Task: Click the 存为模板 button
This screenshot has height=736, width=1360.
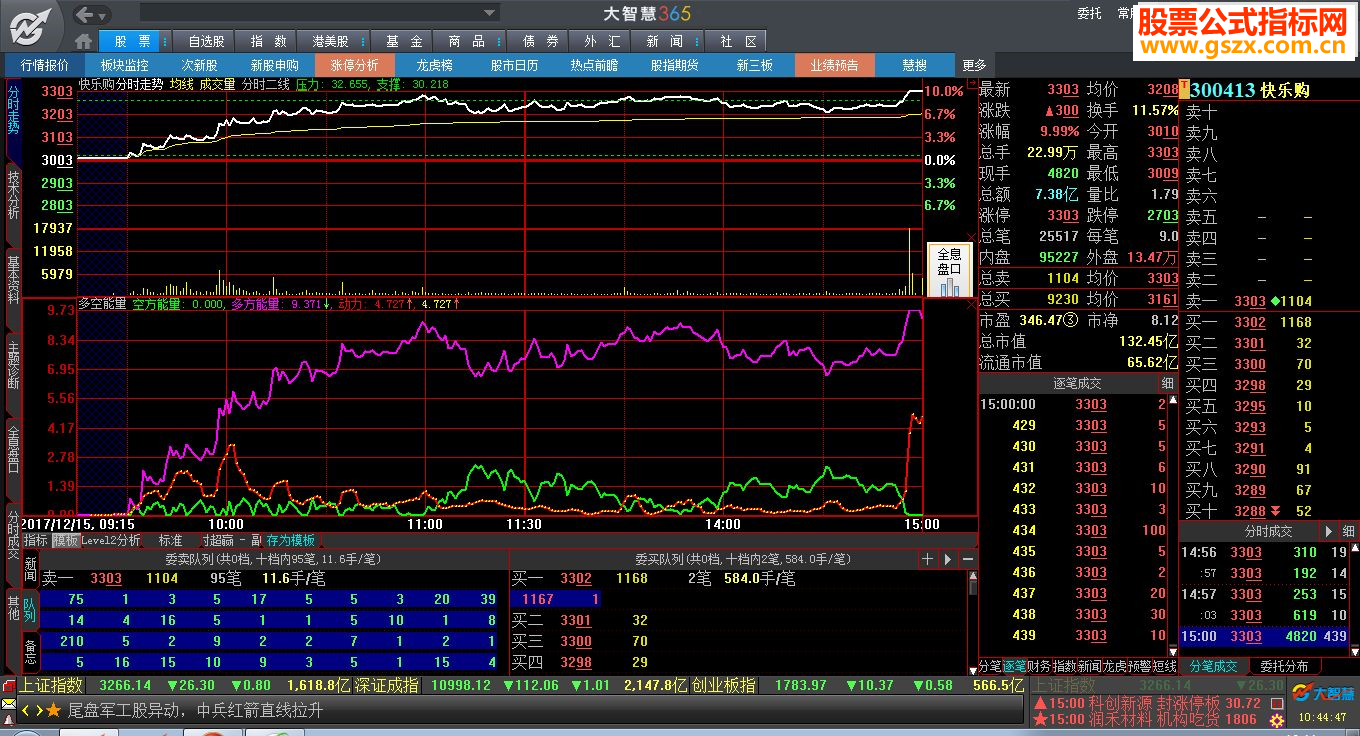Action: point(290,540)
